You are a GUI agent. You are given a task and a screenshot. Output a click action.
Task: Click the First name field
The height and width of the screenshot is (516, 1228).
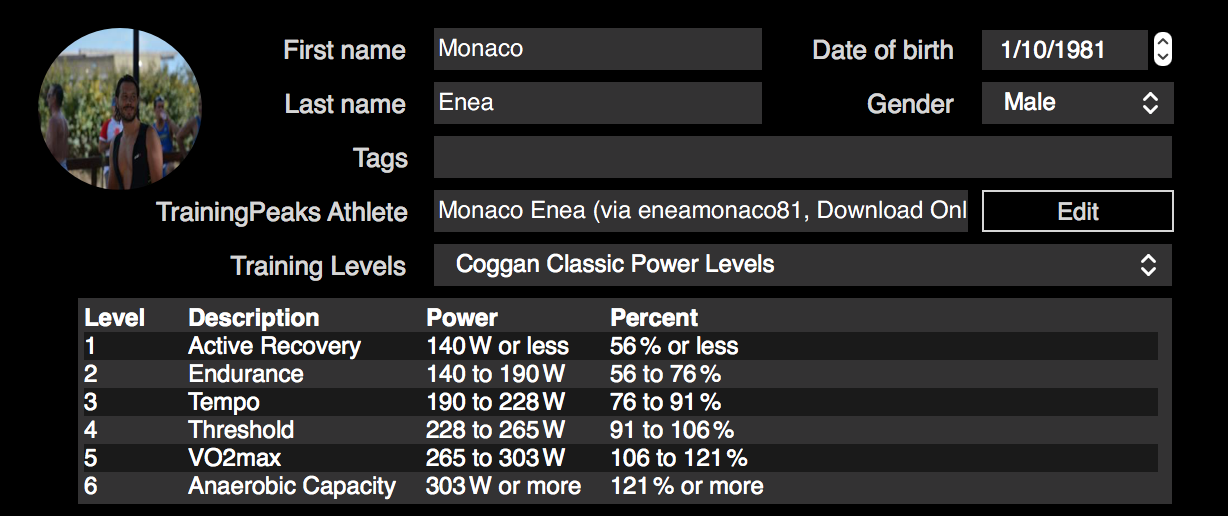[597, 49]
